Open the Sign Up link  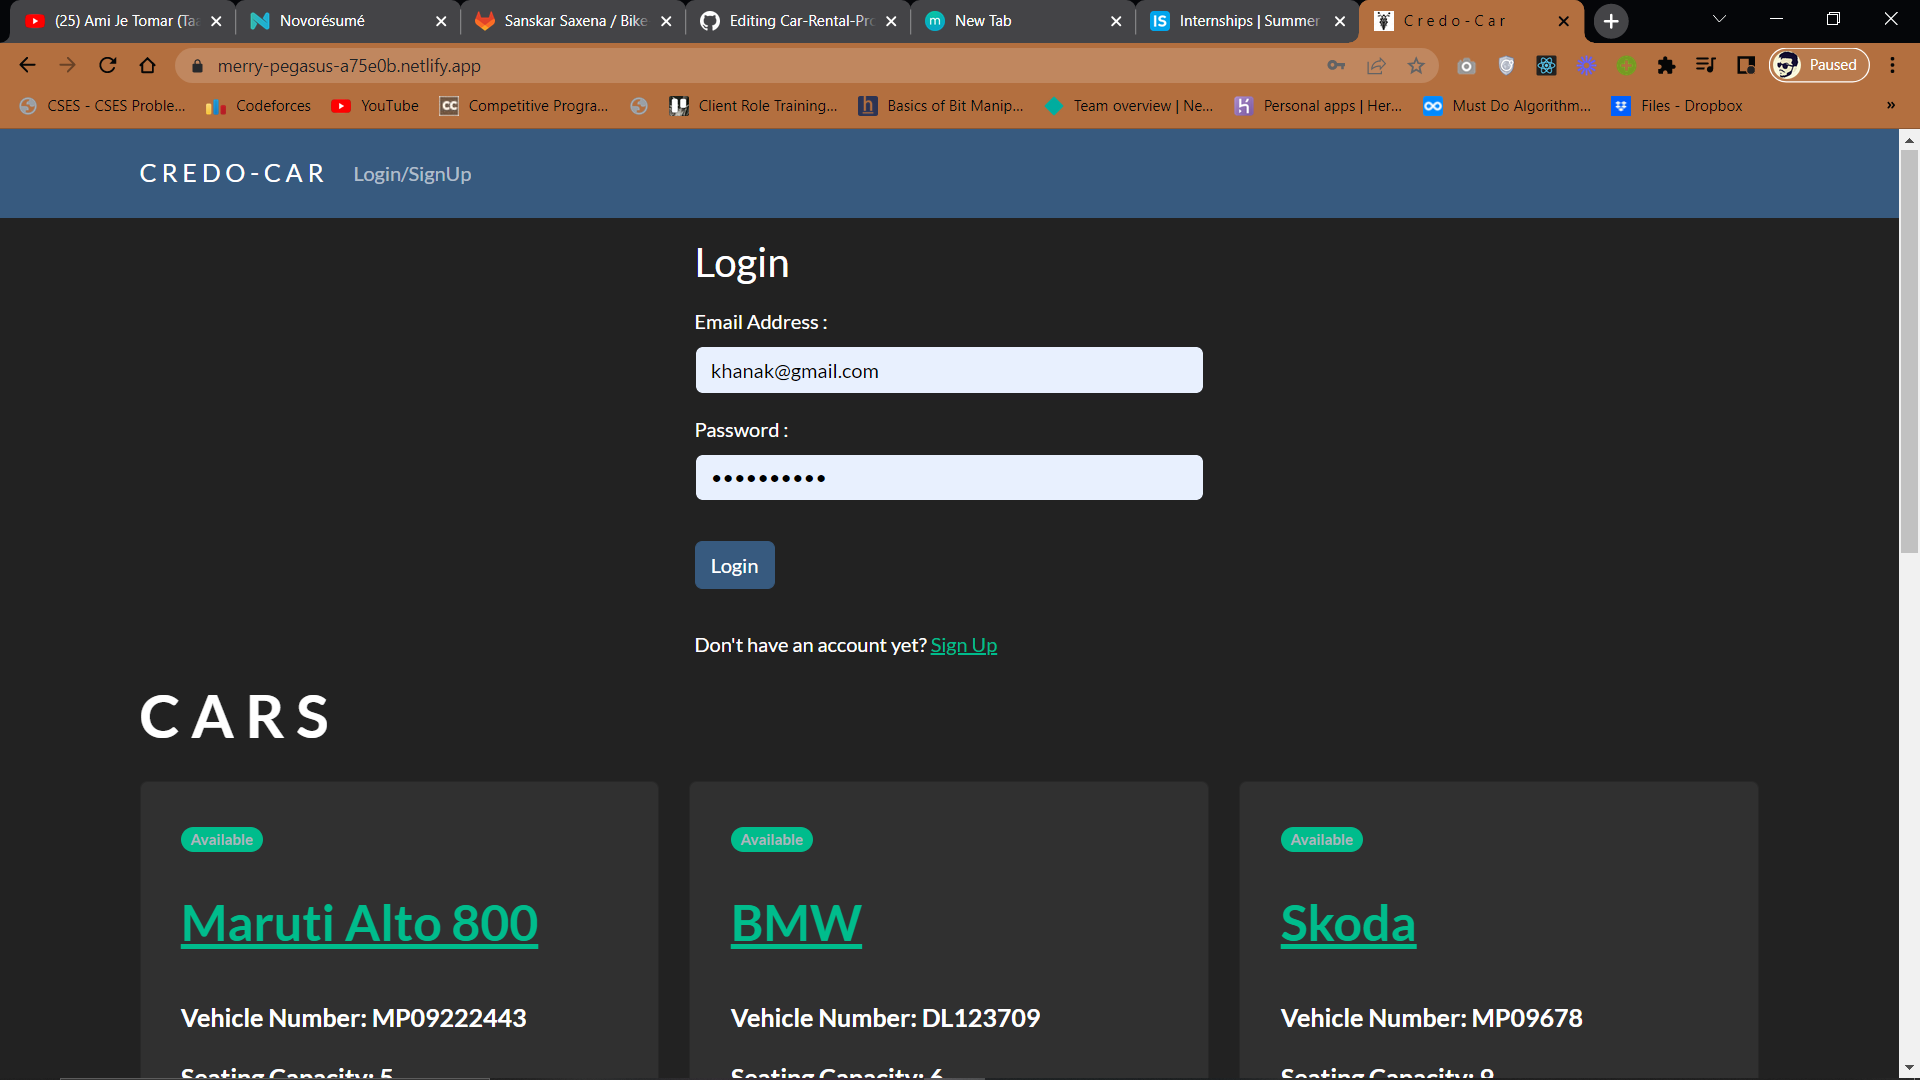963,645
